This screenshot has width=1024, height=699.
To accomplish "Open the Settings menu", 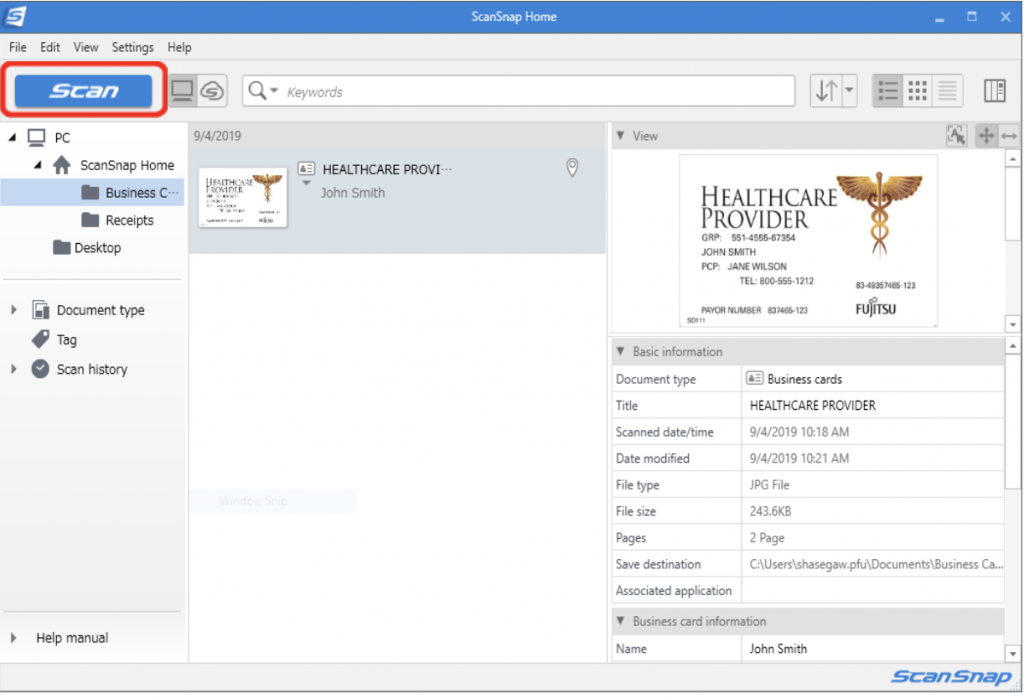I will 133,47.
